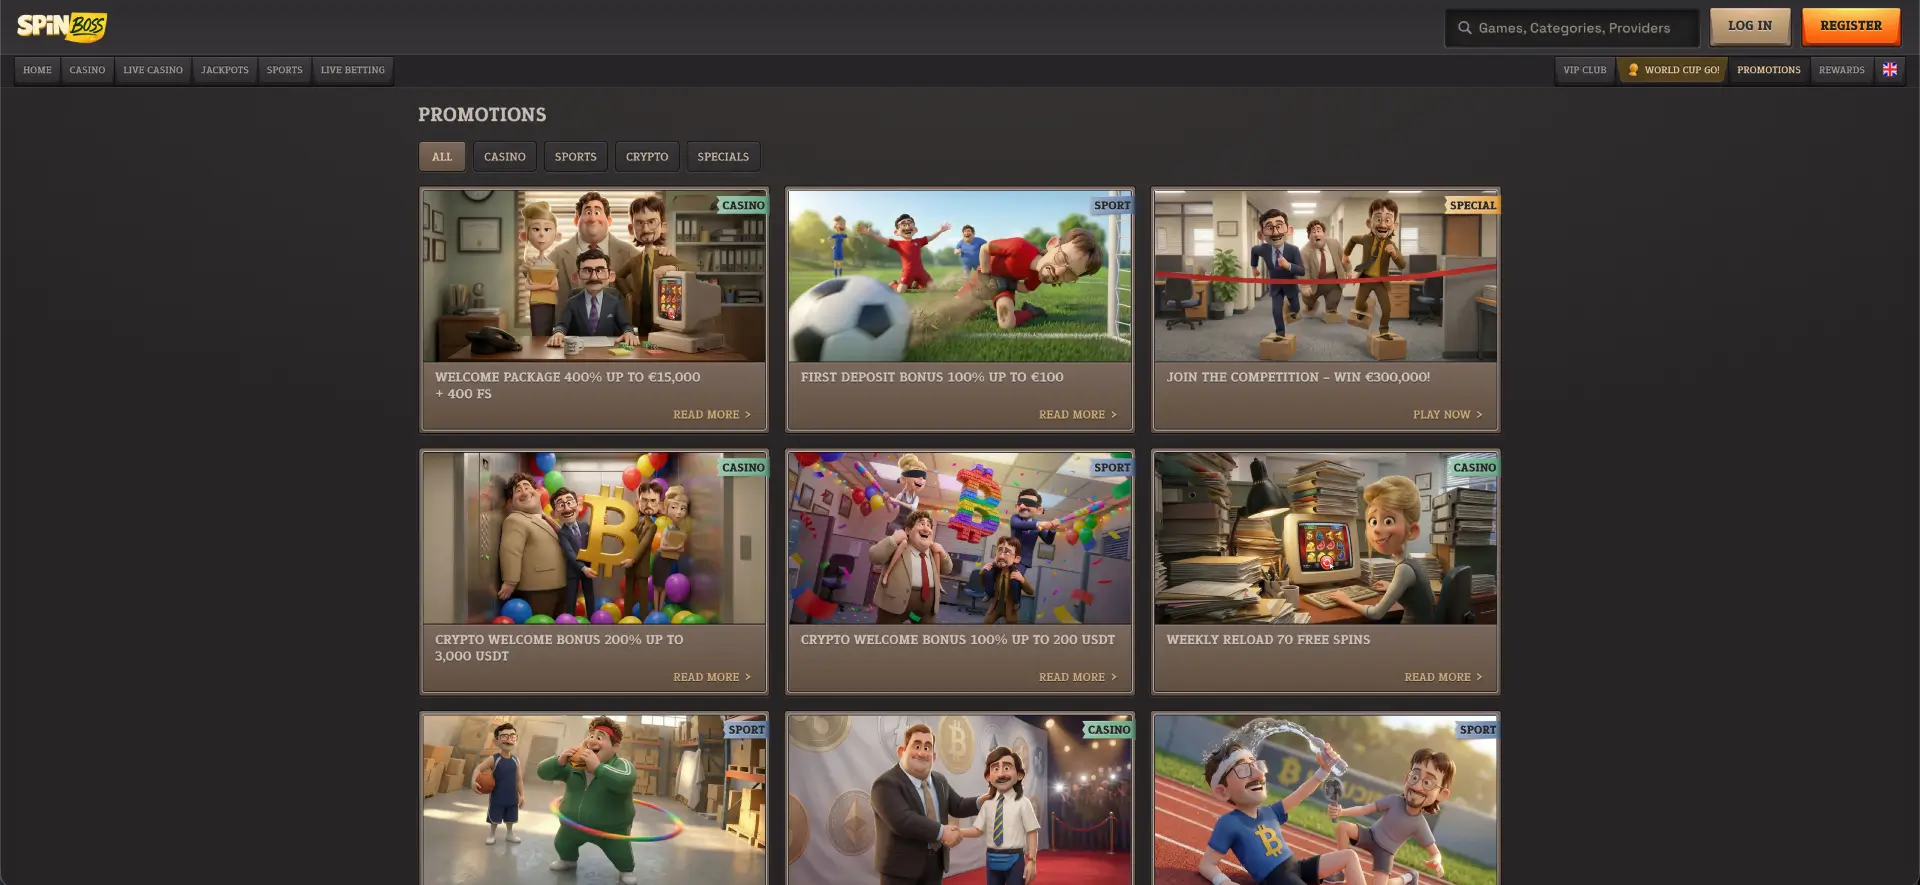This screenshot has height=885, width=1920.
Task: Show only SPORTS promotions
Action: point(575,157)
